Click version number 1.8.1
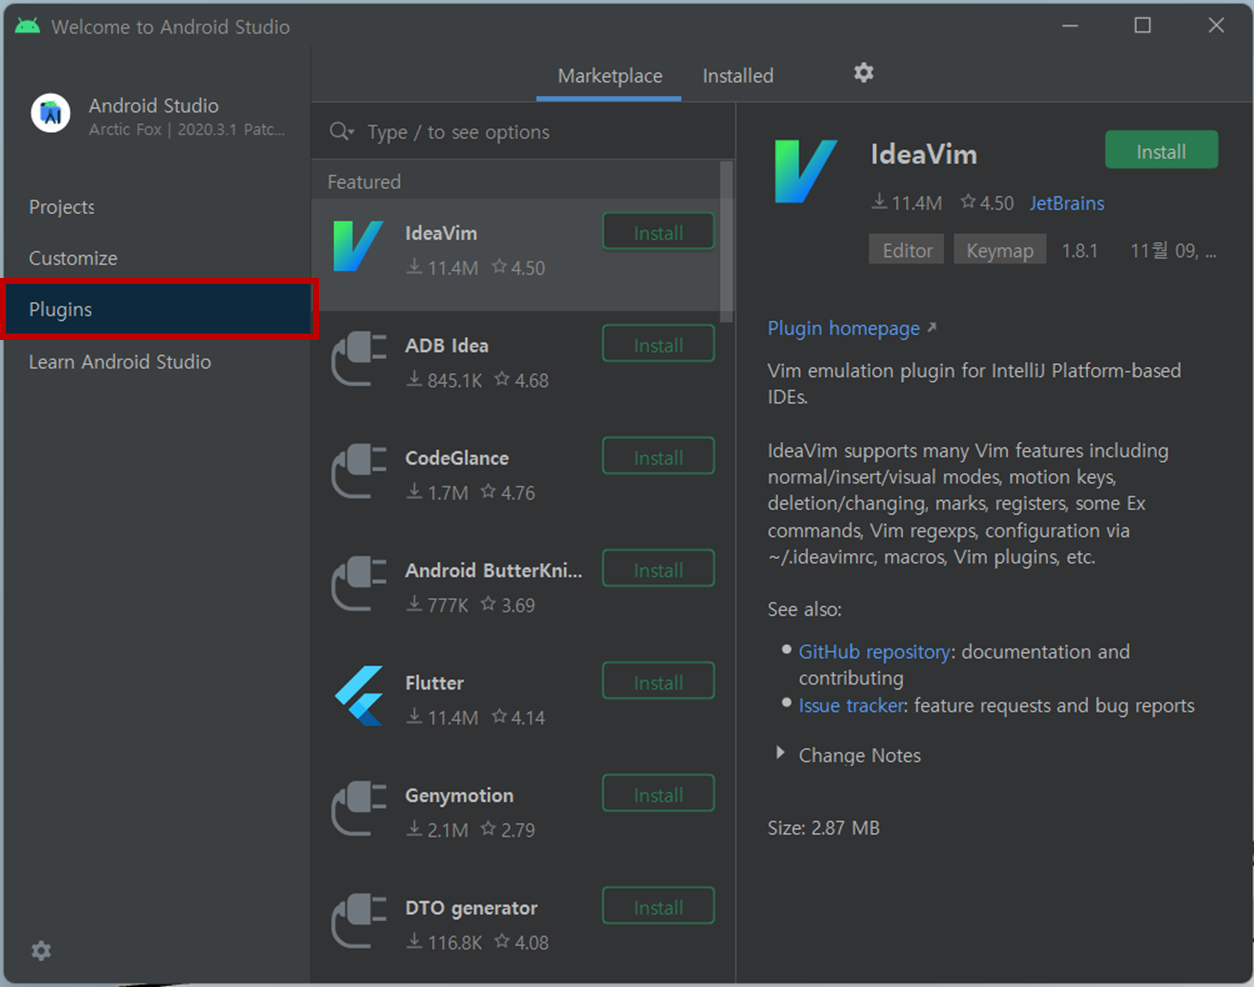 point(1080,250)
